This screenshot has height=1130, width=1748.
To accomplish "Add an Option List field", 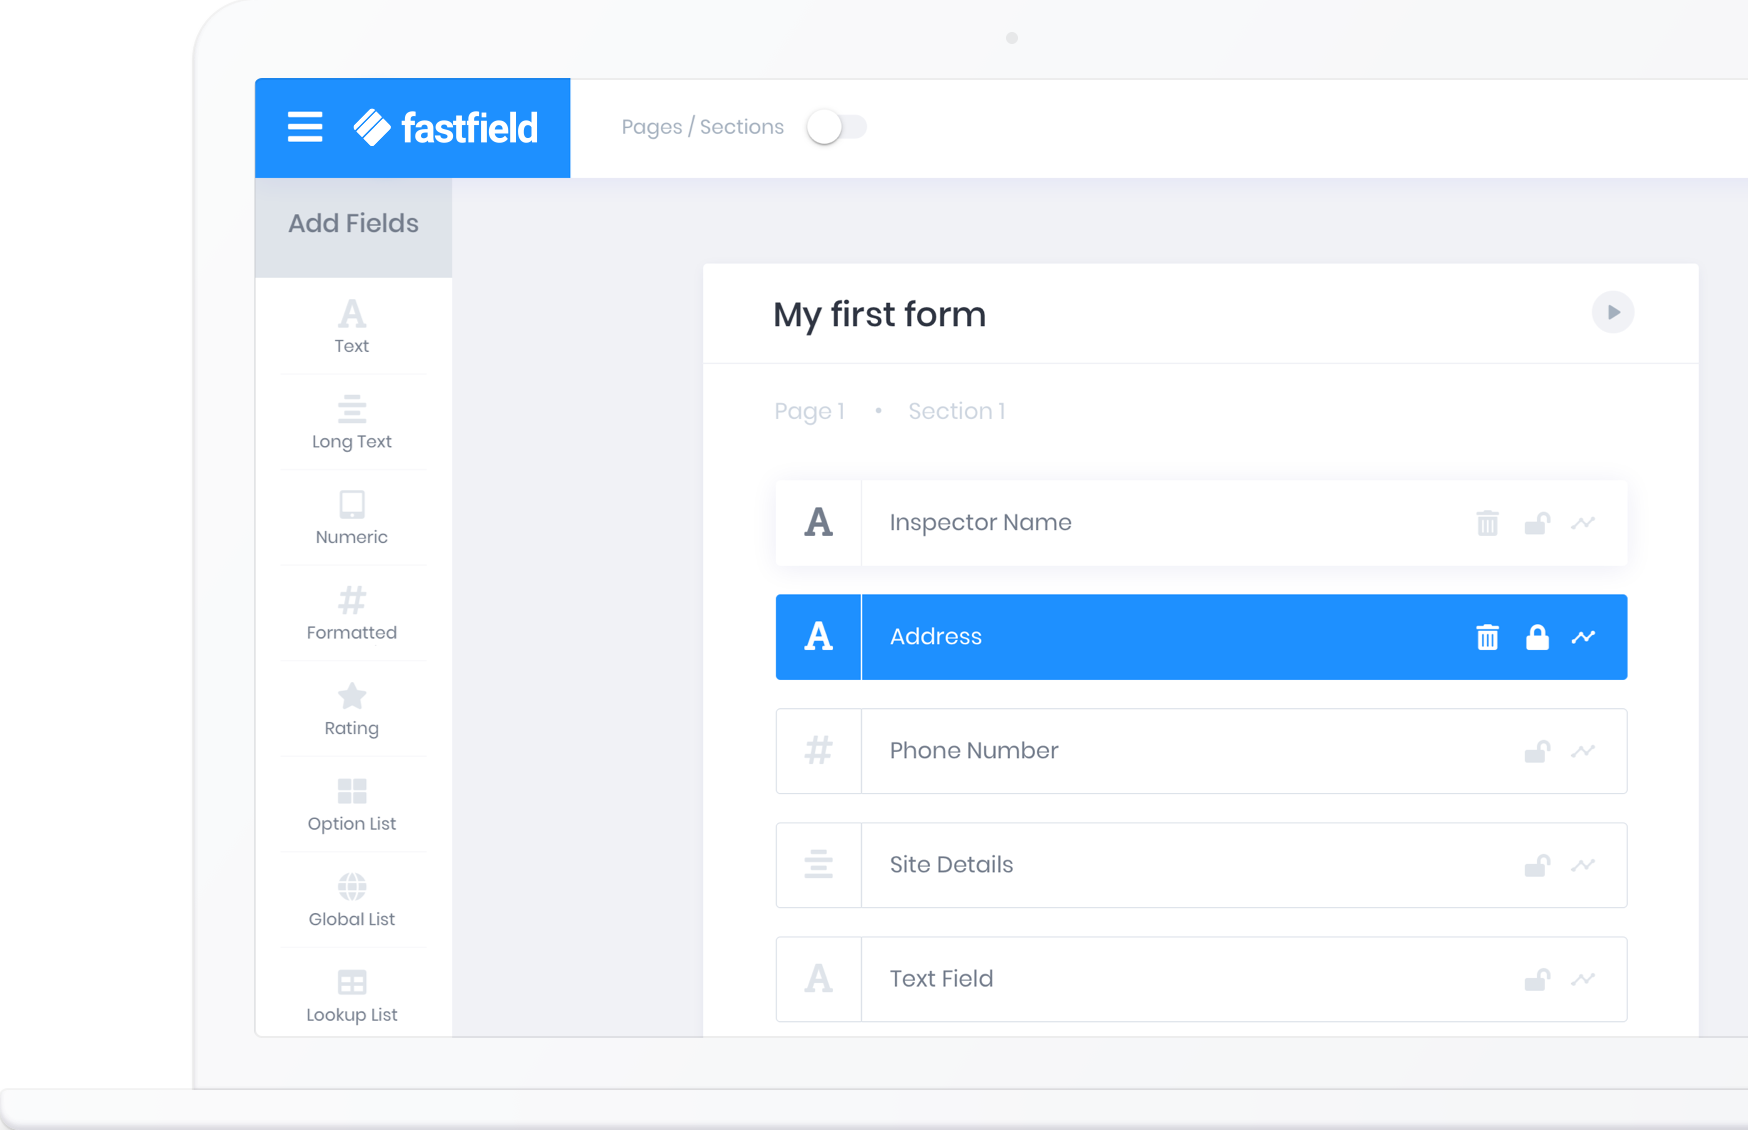I will (x=351, y=804).
